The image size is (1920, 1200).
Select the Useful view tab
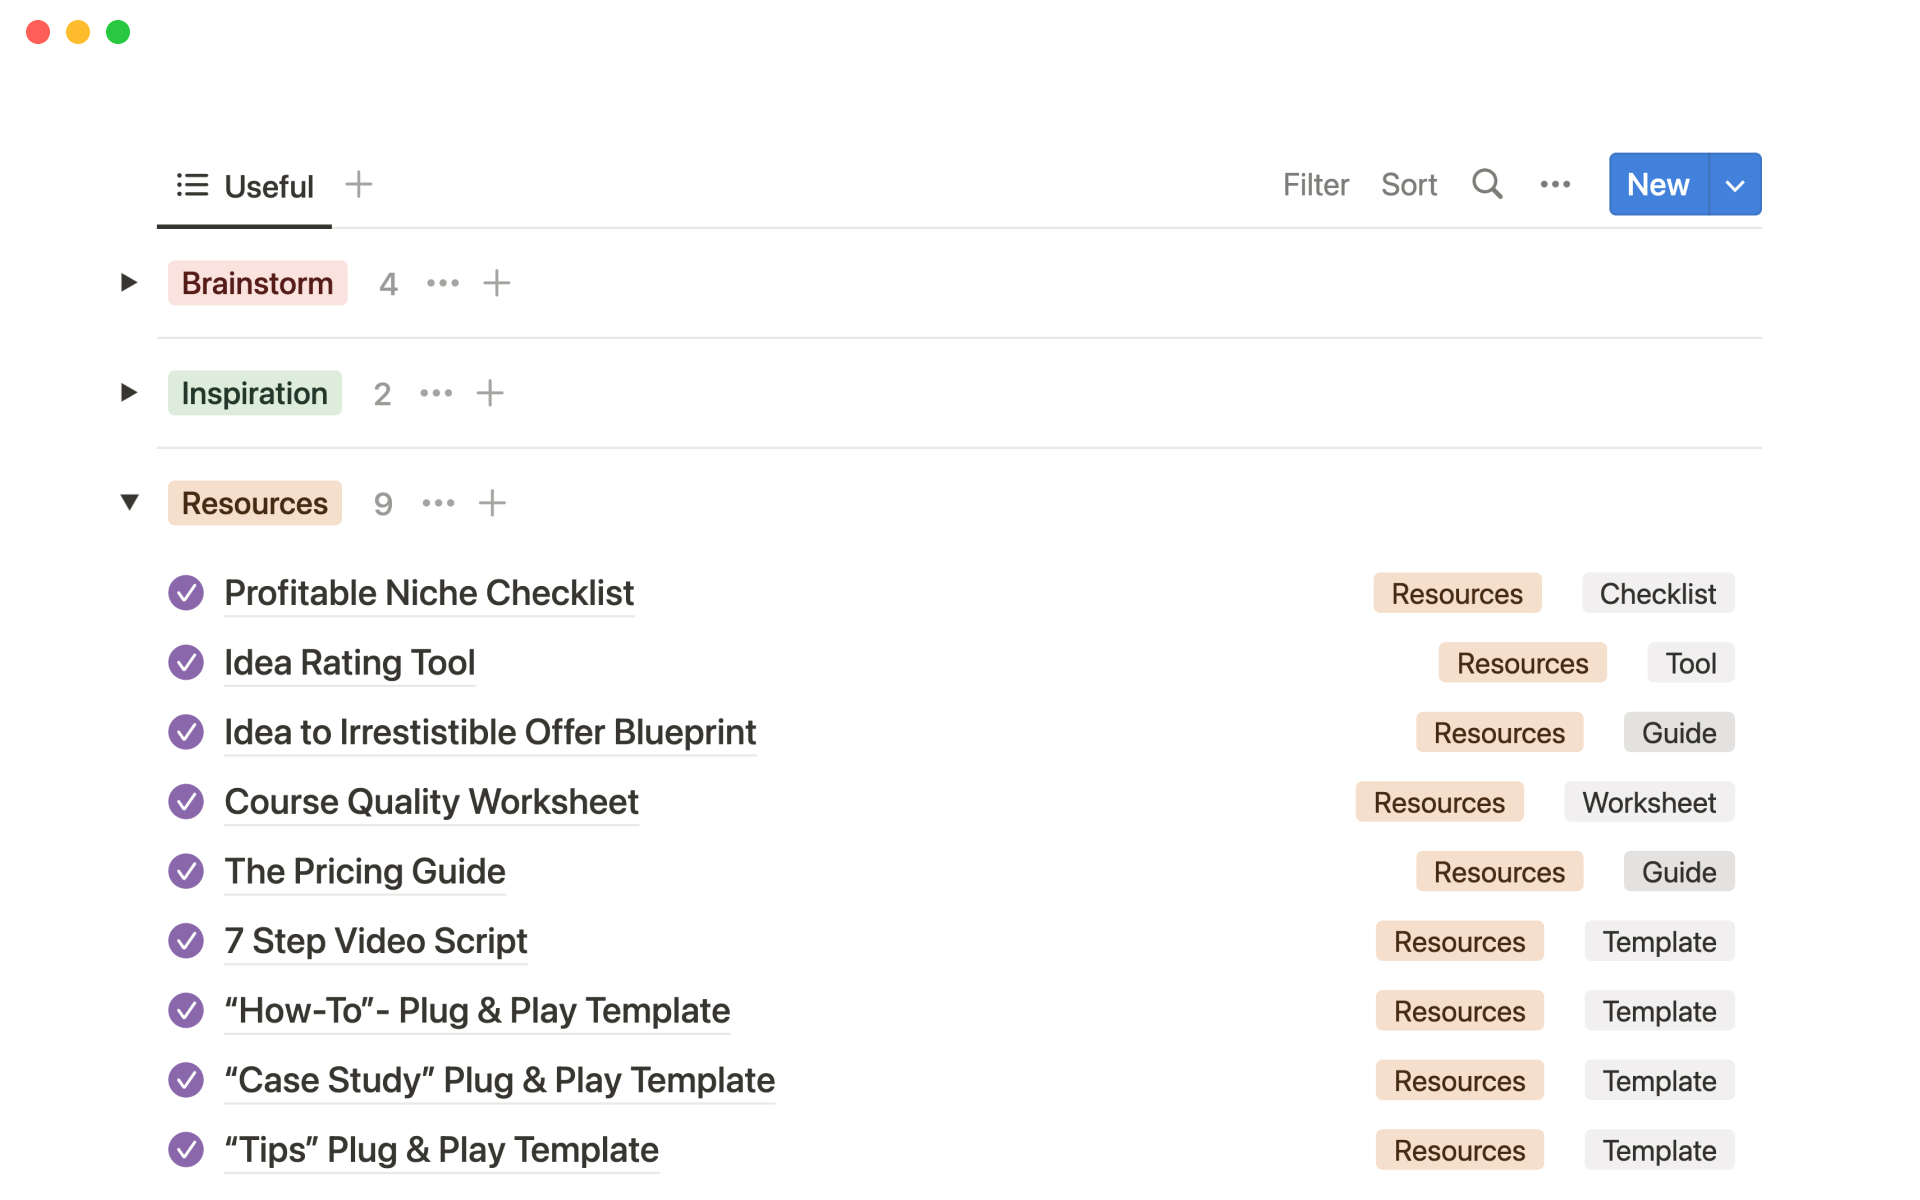pos(246,186)
